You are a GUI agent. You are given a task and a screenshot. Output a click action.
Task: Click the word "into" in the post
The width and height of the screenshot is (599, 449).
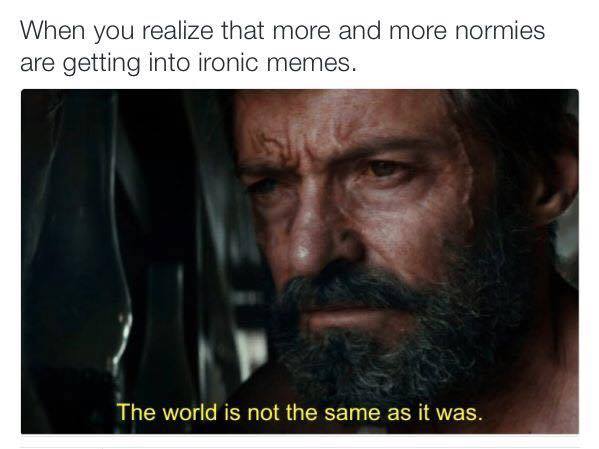pos(169,62)
